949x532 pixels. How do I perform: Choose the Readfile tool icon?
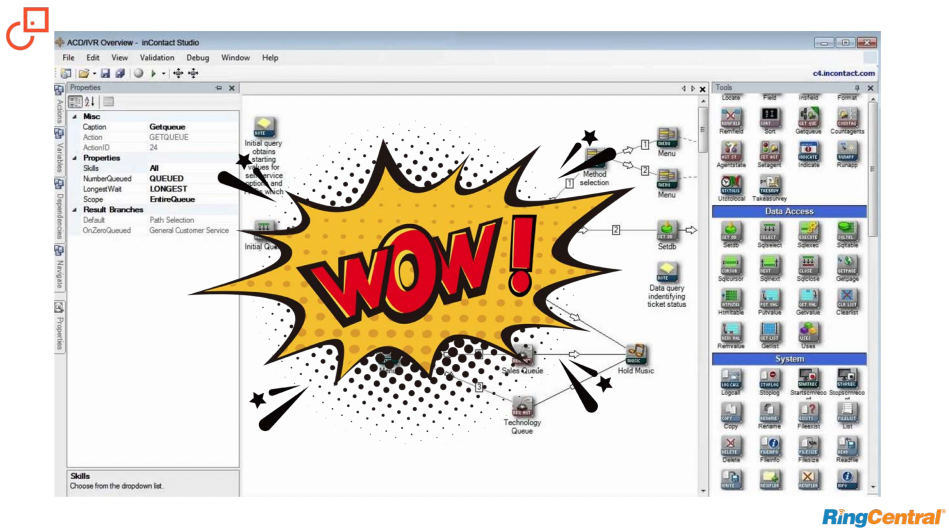(847, 445)
